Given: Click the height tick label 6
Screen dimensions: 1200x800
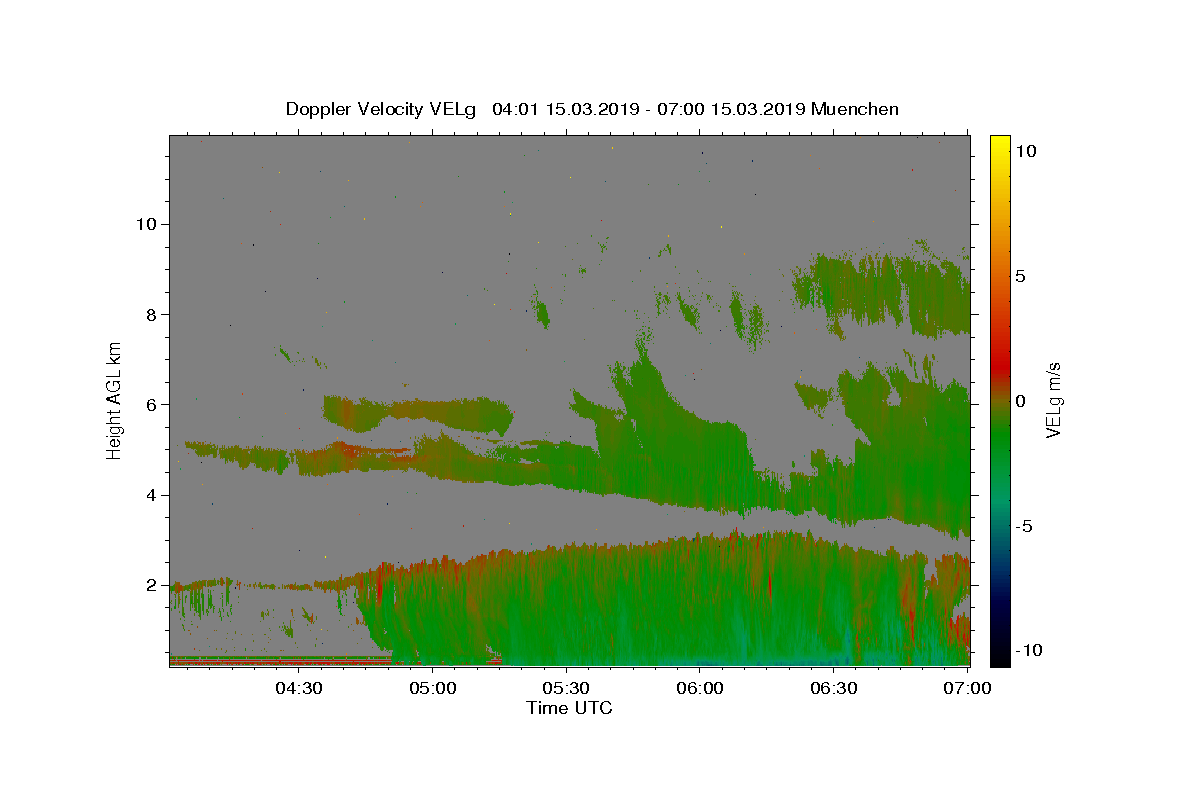Looking at the screenshot, I should tap(152, 404).
